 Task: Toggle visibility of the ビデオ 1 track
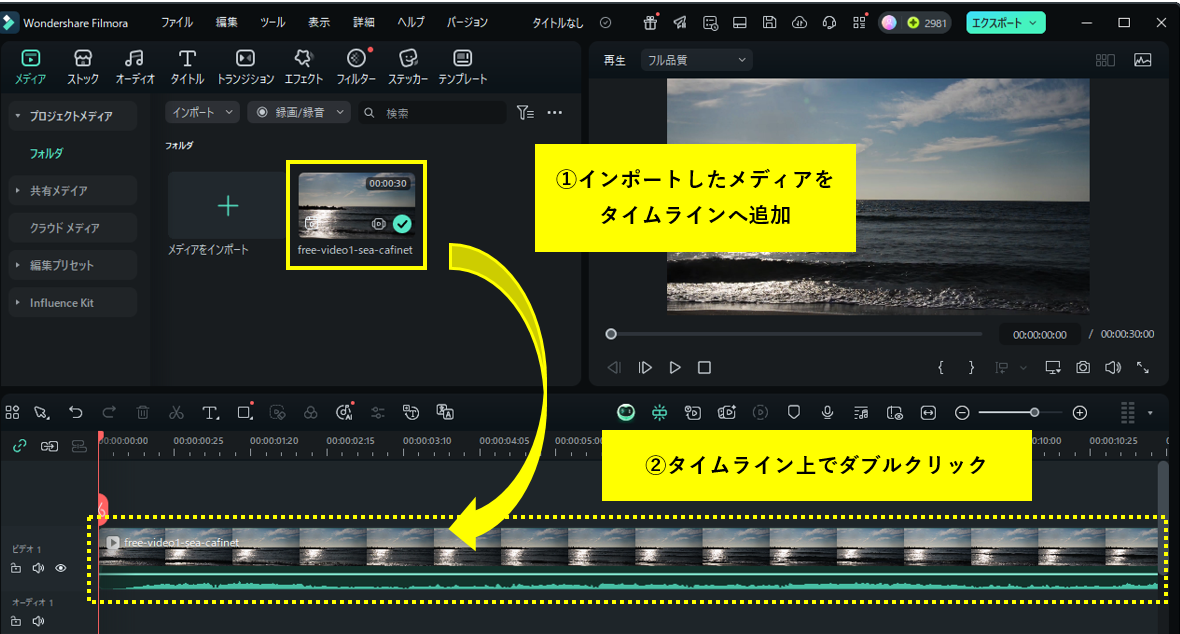[60, 567]
